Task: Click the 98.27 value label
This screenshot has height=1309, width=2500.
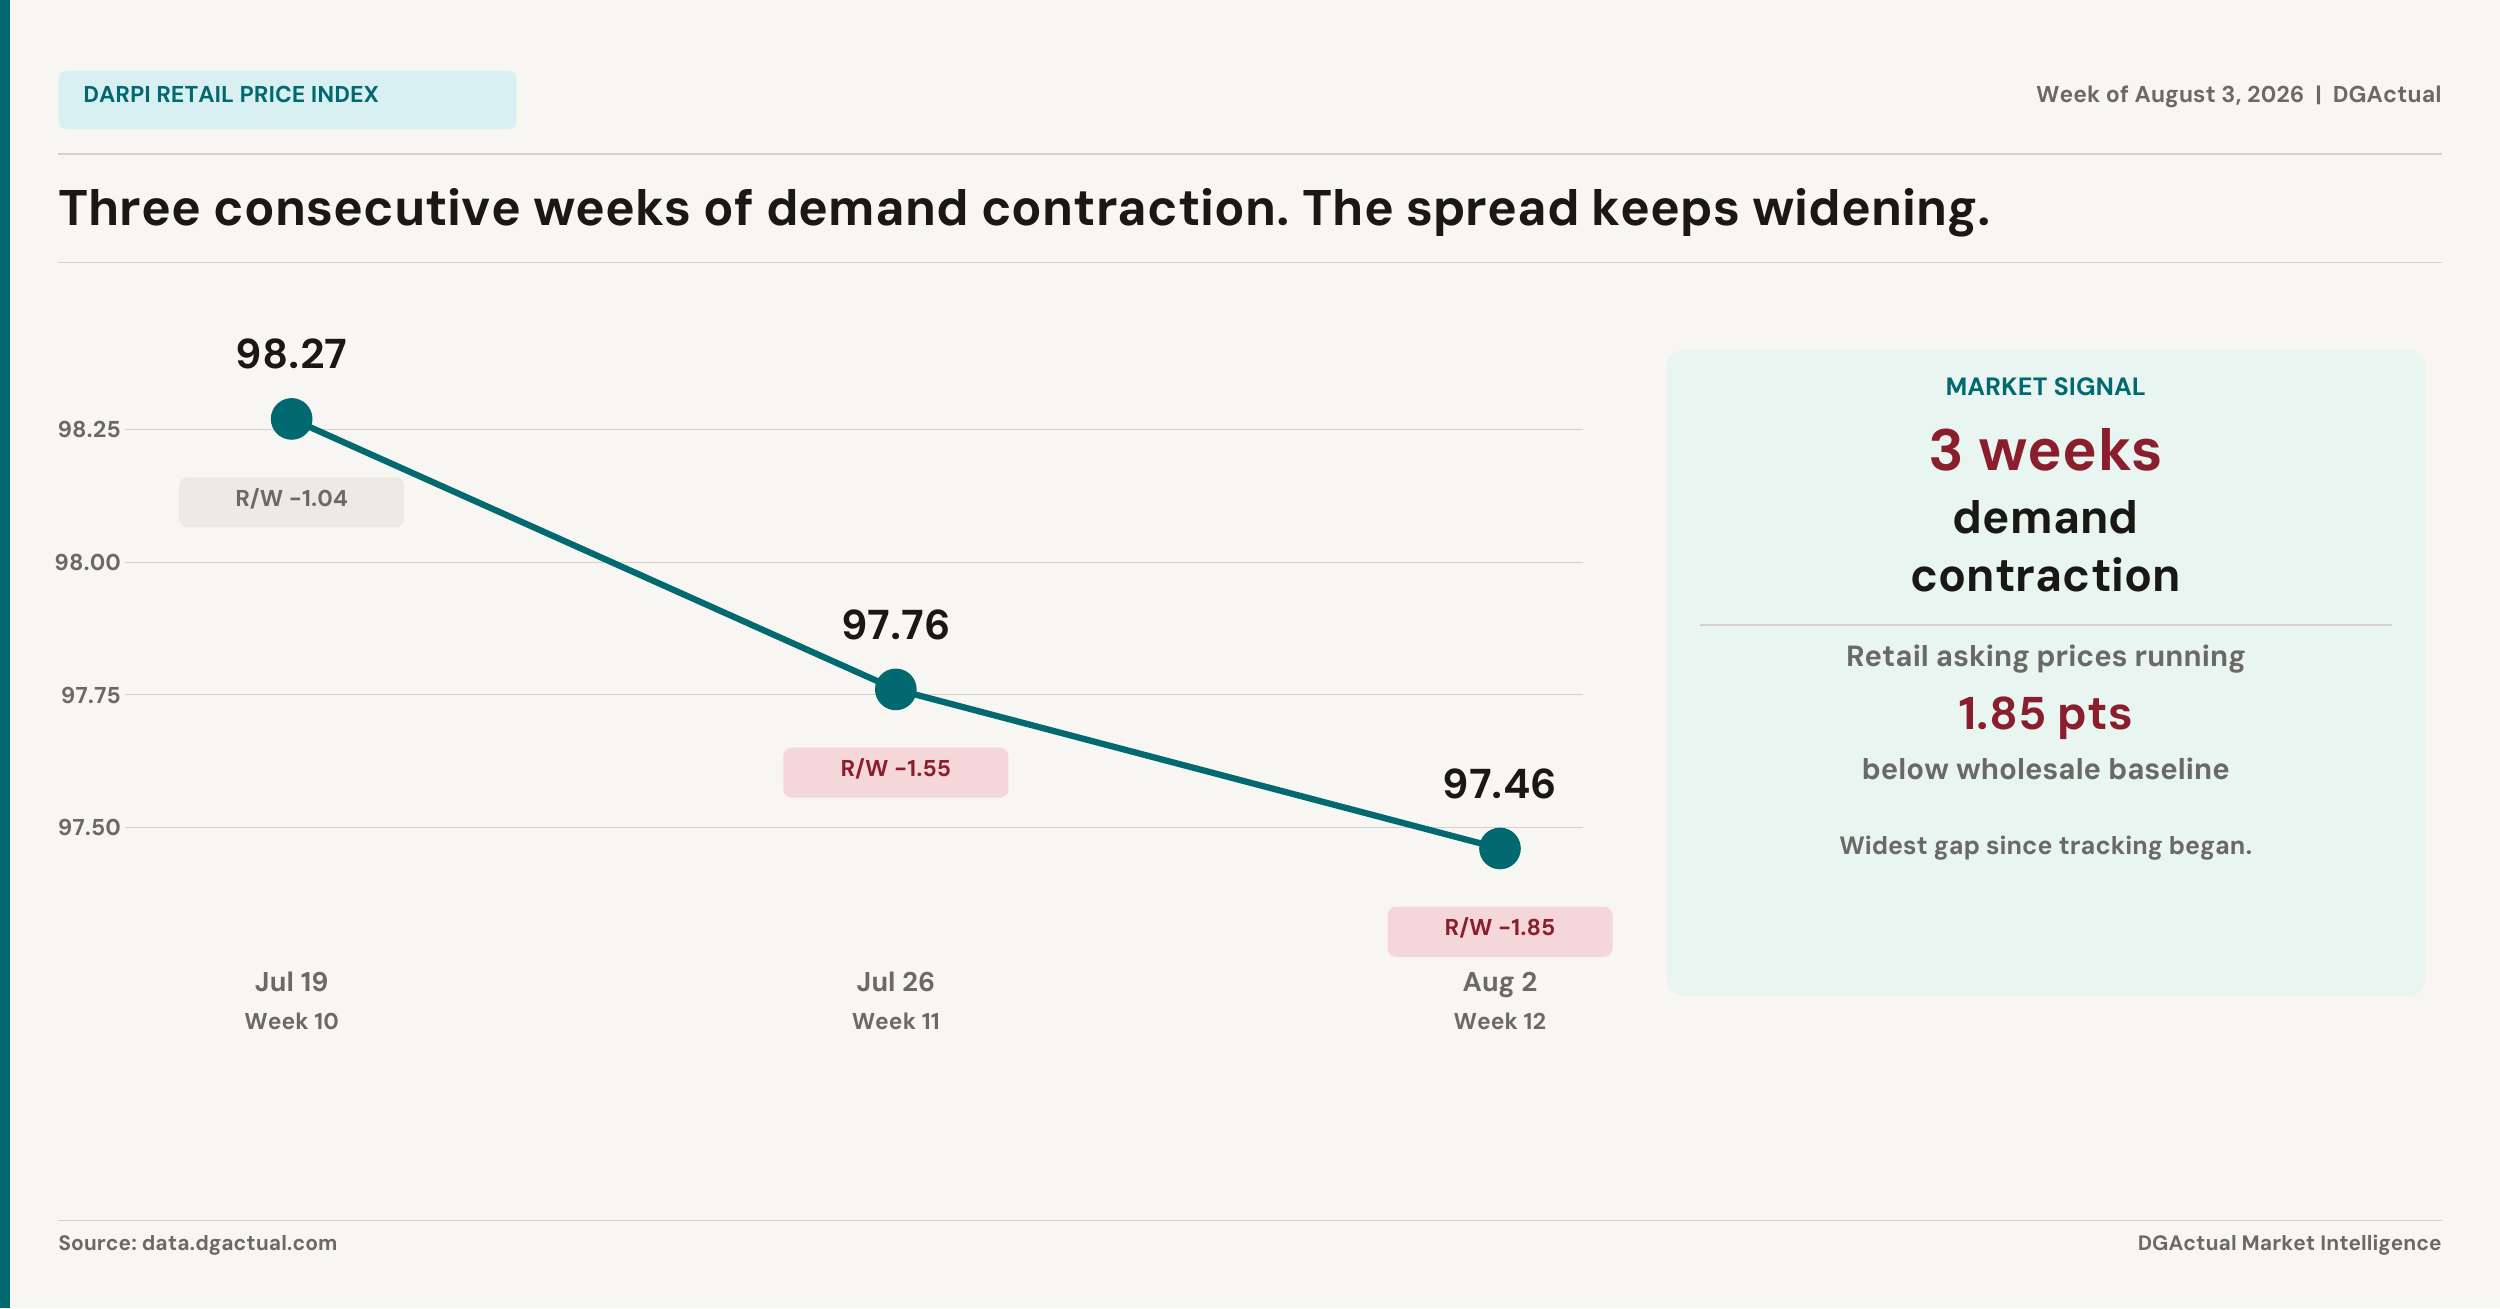Action: coord(291,354)
